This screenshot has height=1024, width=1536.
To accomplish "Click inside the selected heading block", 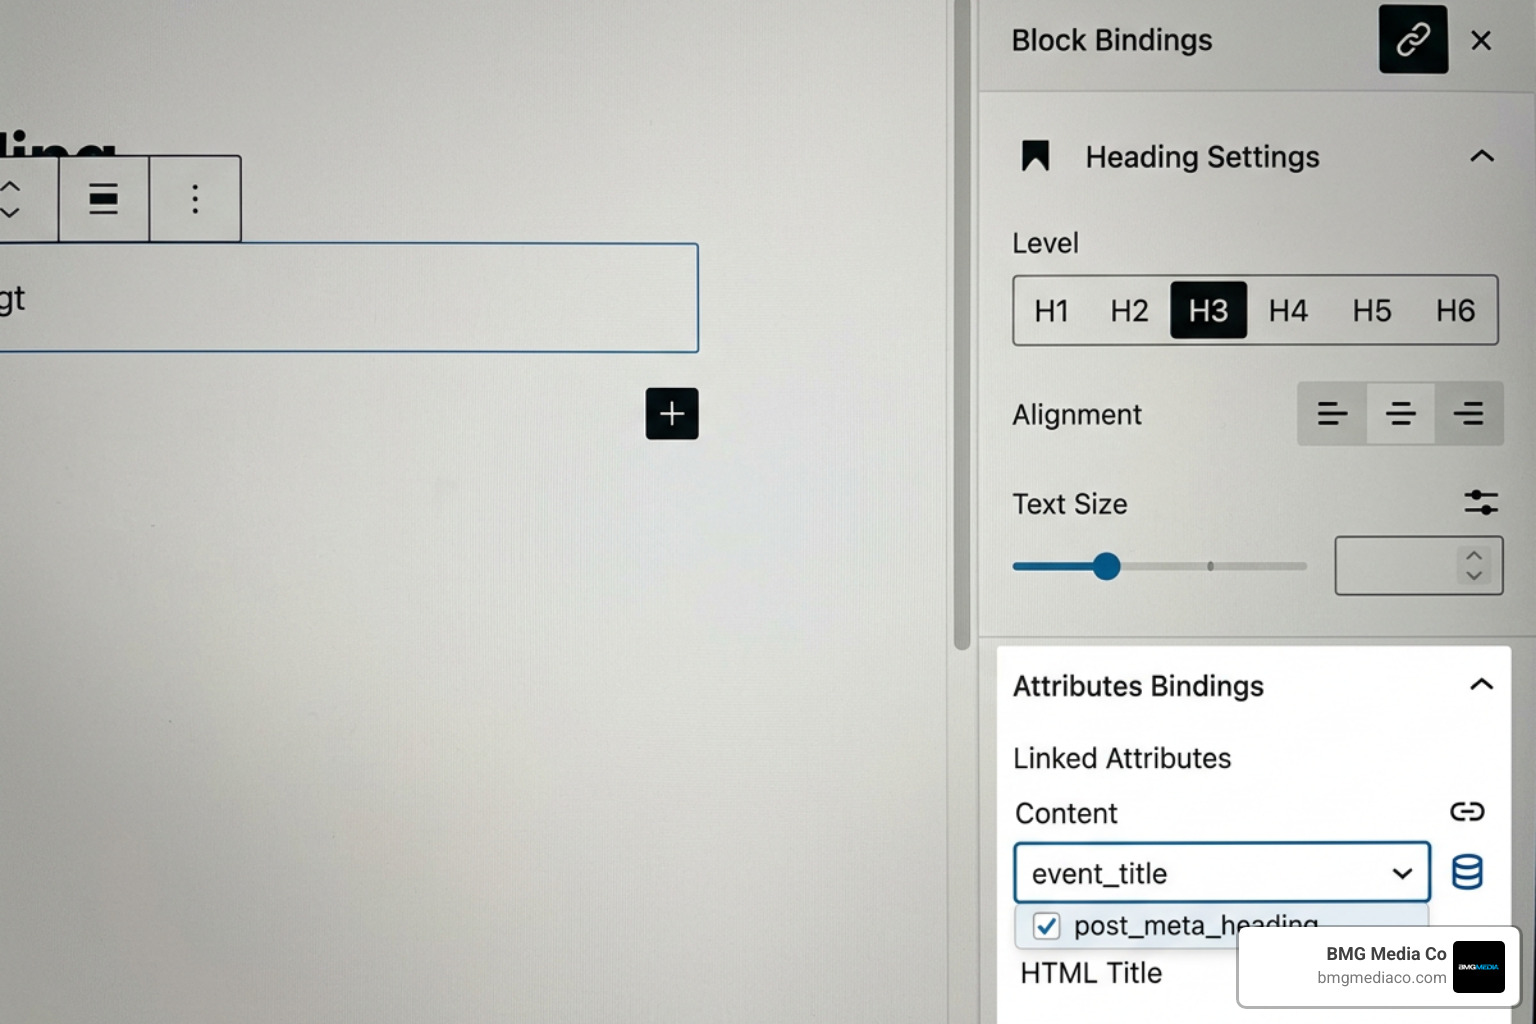I will click(x=349, y=298).
